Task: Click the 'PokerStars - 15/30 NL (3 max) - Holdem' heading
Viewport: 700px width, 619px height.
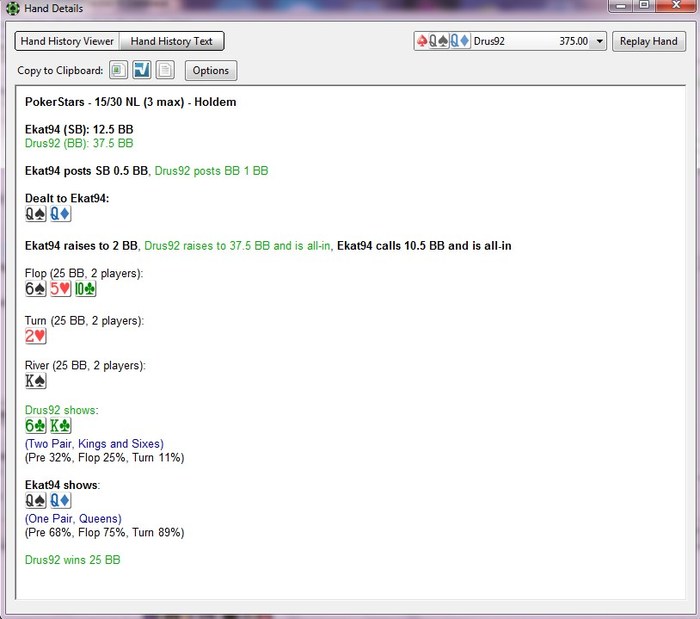Action: point(130,102)
